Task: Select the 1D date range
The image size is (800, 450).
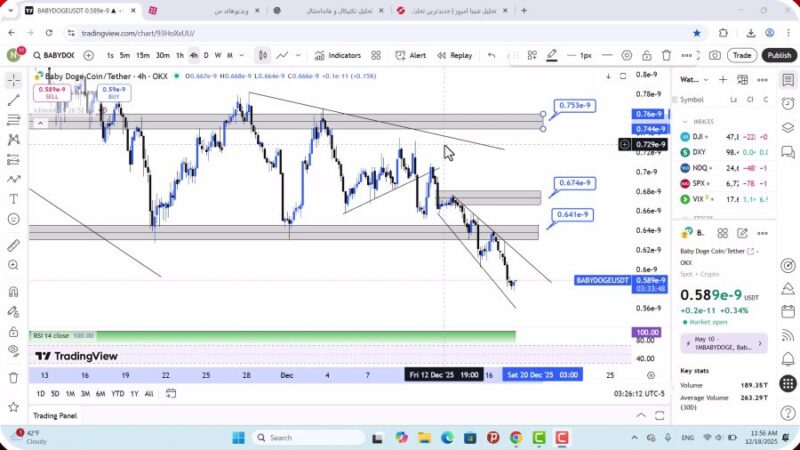Action: tap(40, 394)
